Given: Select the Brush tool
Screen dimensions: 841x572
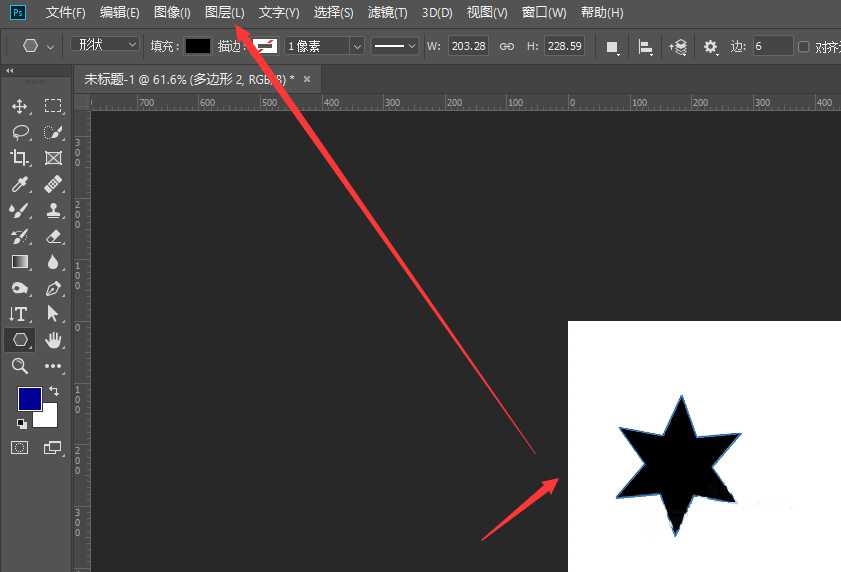Looking at the screenshot, I should click(20, 210).
